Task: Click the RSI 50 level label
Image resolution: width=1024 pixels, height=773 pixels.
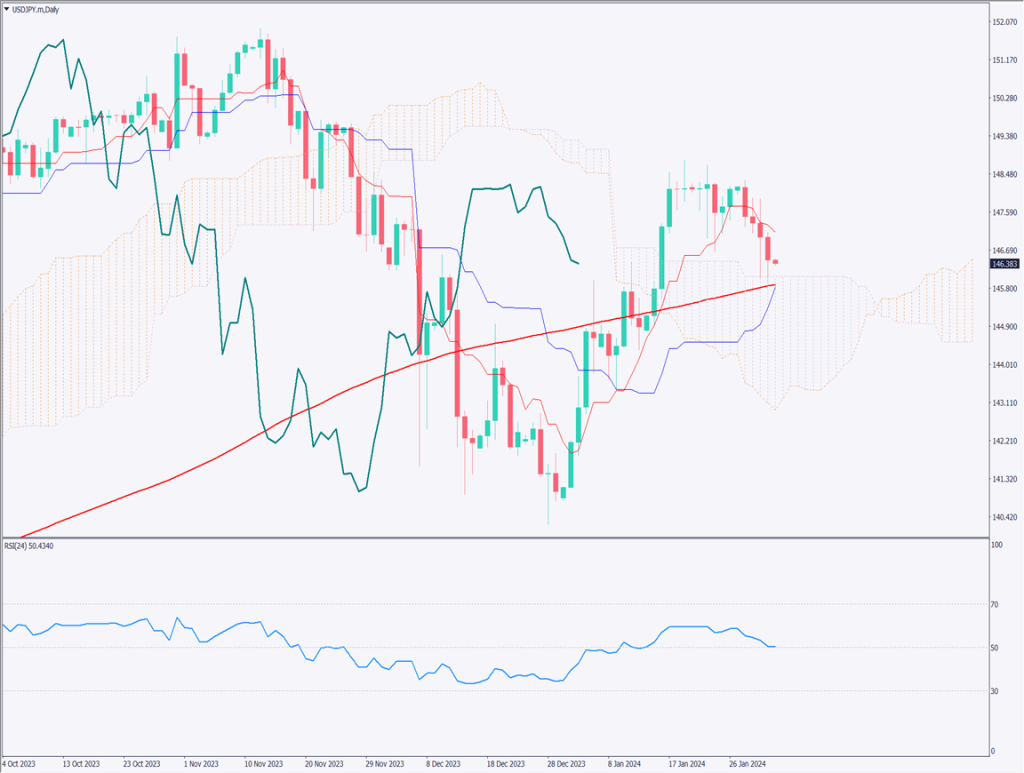Action: pyautogui.click(x=995, y=648)
